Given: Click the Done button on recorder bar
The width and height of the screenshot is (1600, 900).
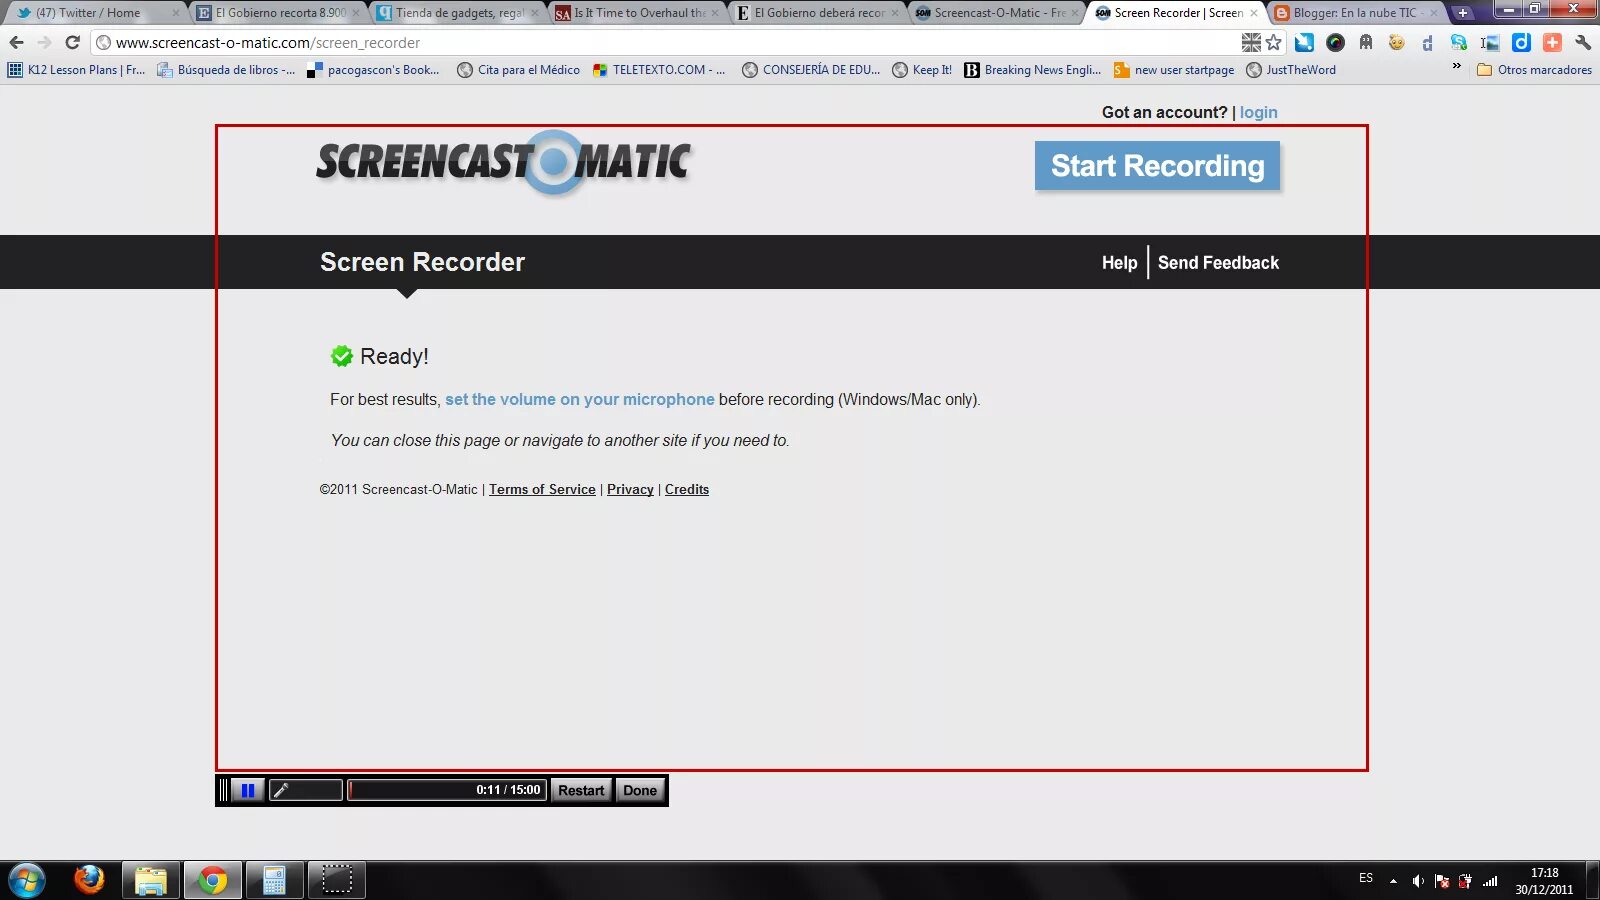Looking at the screenshot, I should tap(640, 790).
